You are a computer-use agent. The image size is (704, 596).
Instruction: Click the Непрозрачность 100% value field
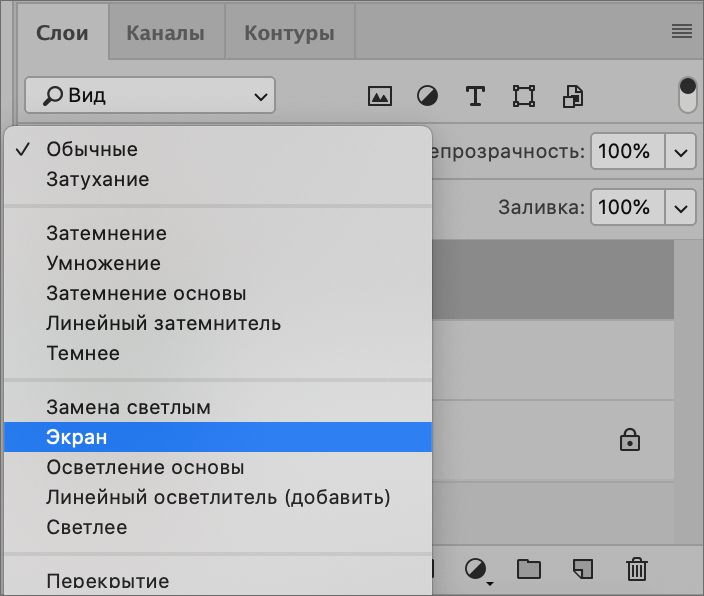(627, 151)
